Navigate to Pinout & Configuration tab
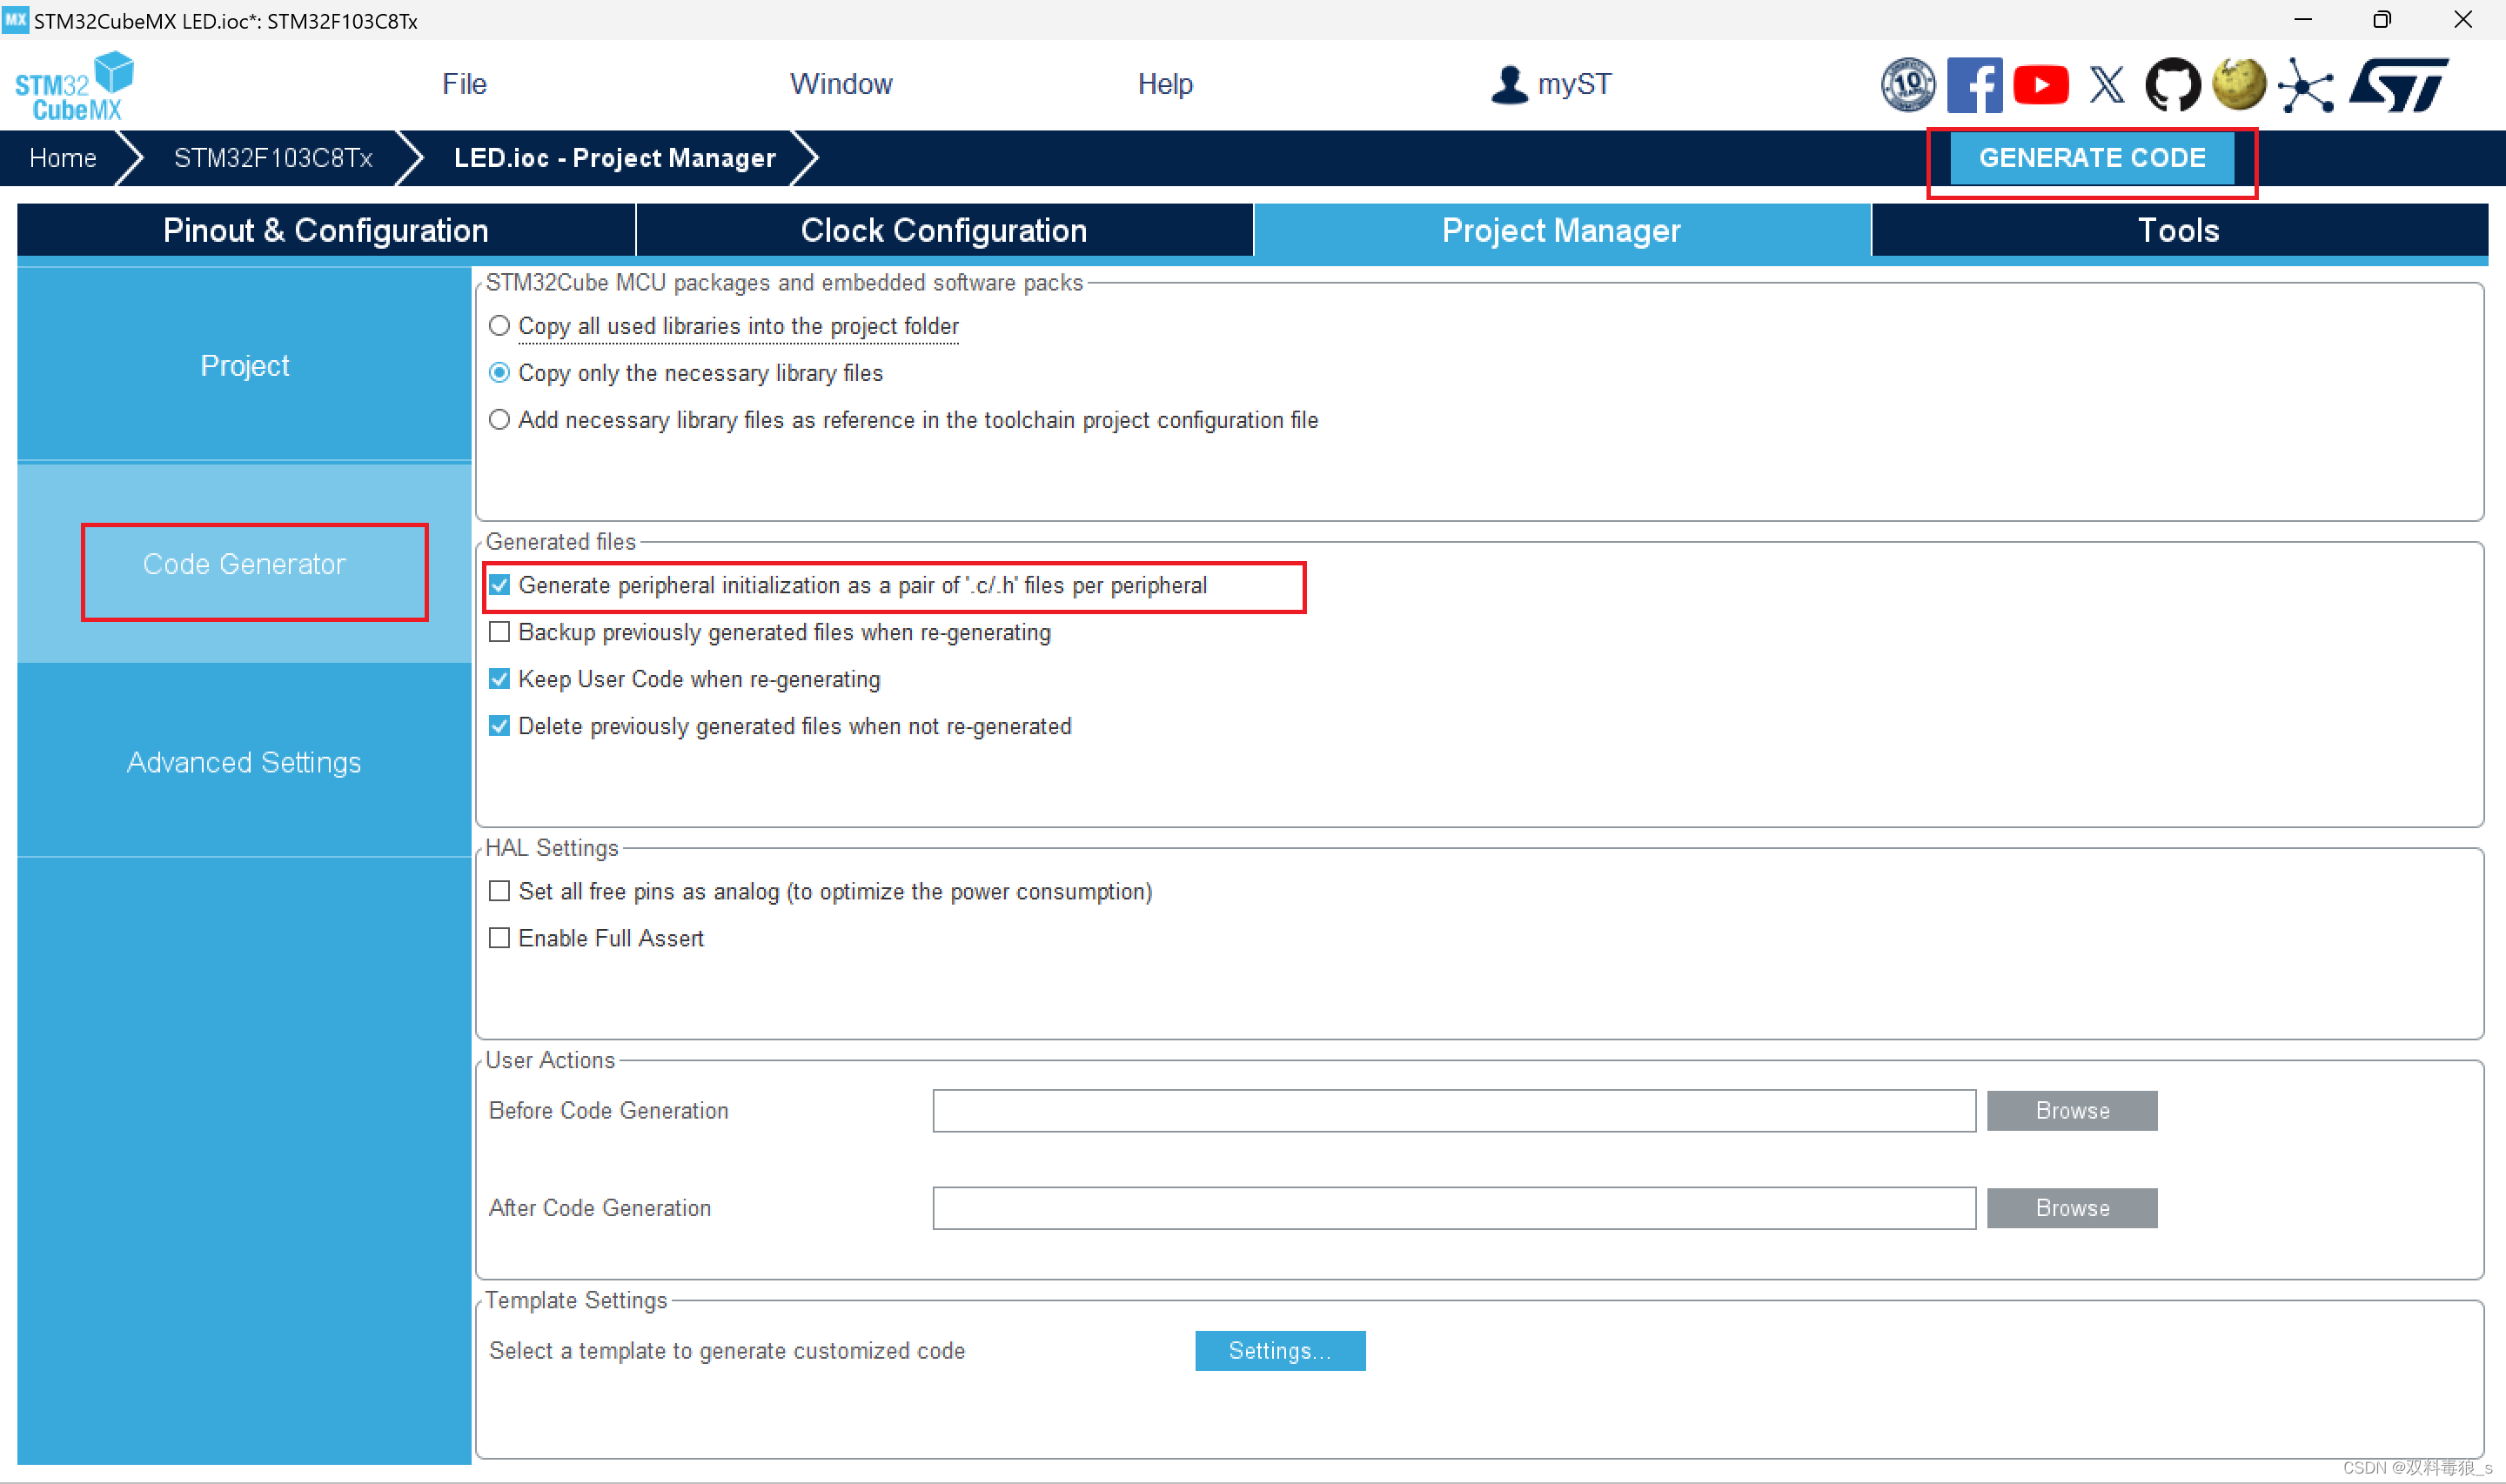This screenshot has height=1484, width=2506. 325,230
